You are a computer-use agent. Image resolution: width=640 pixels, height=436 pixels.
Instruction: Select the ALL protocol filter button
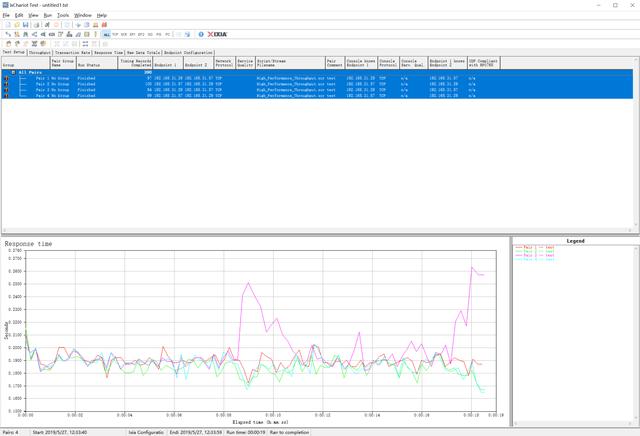pyautogui.click(x=106, y=34)
